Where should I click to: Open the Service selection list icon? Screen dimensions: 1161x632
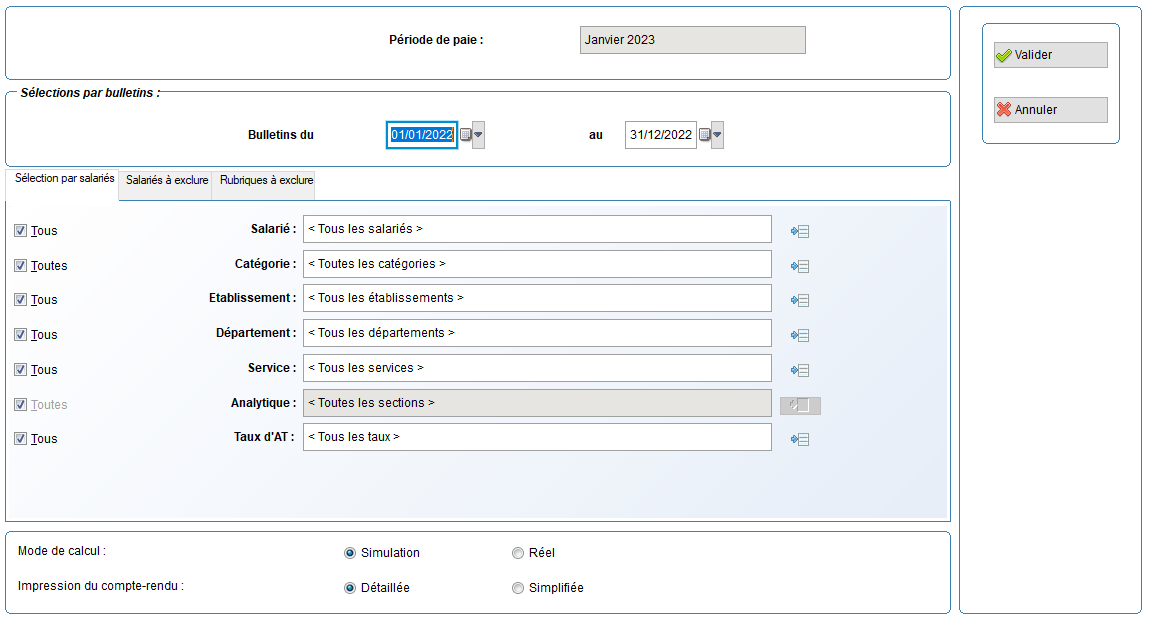point(800,370)
